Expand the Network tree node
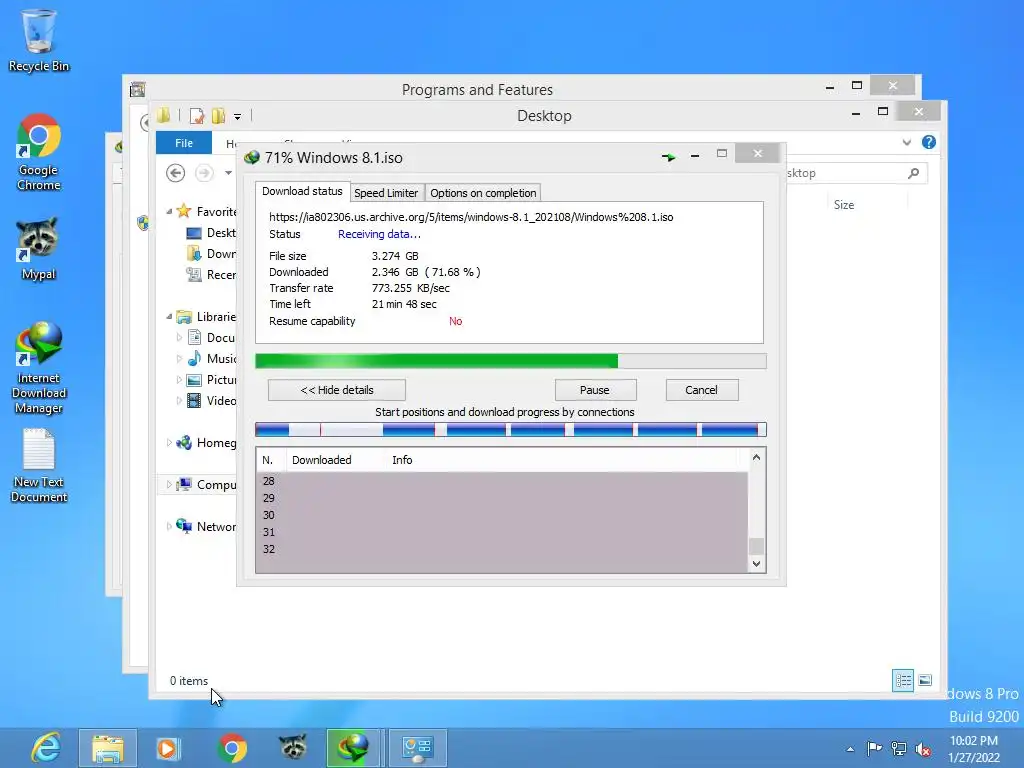This screenshot has width=1024, height=768. (169, 526)
